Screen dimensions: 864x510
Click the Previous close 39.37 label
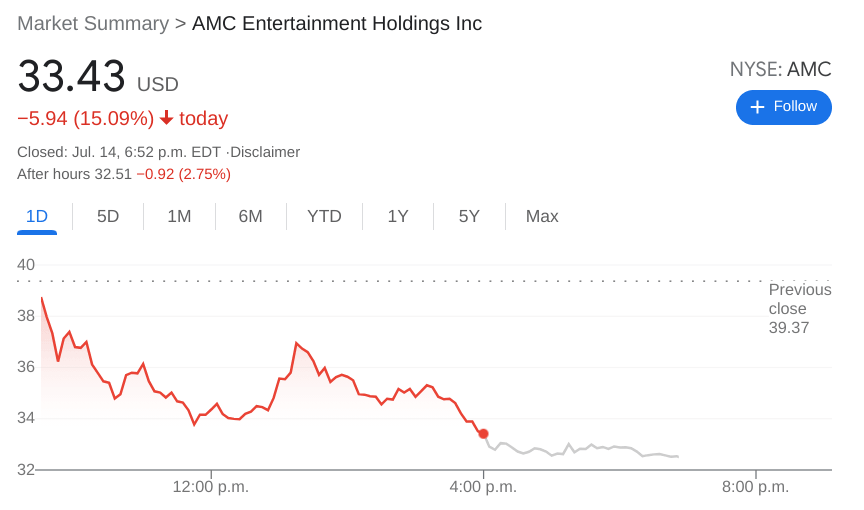(799, 308)
